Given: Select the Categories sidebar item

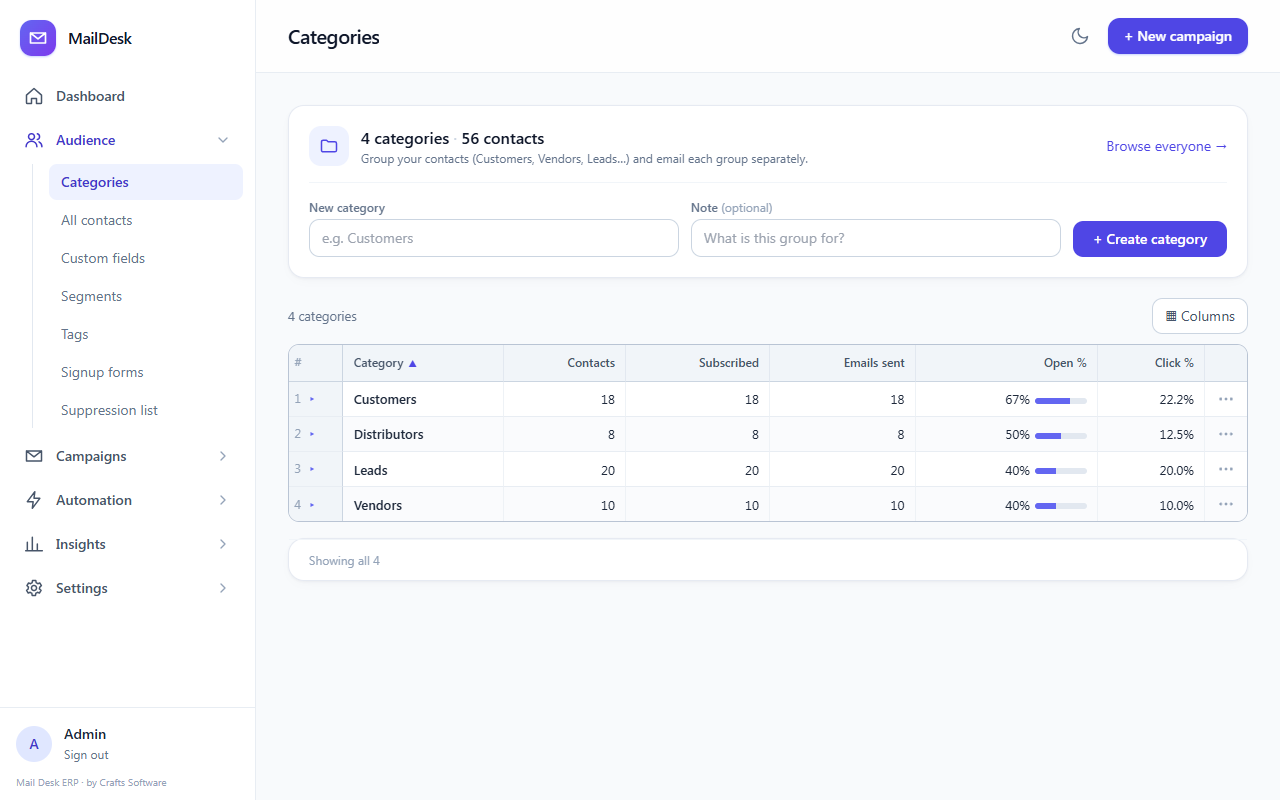Looking at the screenshot, I should tap(146, 182).
